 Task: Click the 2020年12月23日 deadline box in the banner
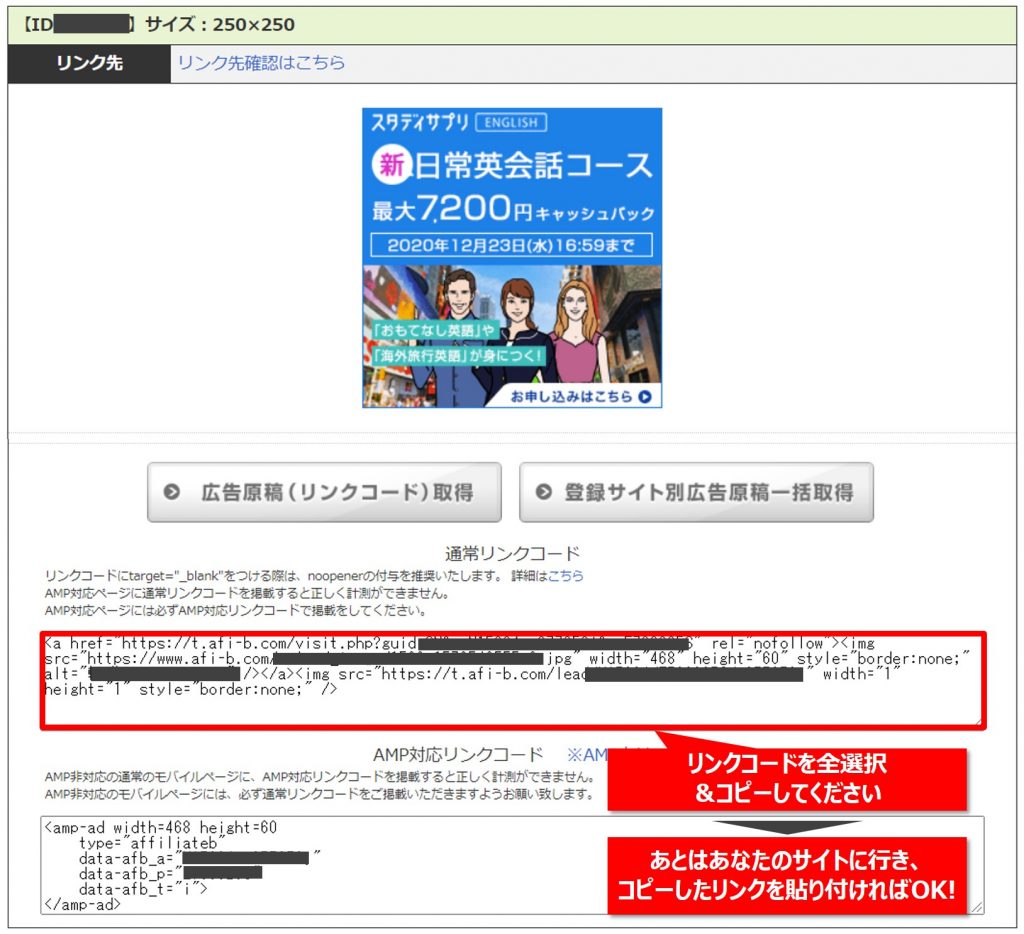pyautogui.click(x=511, y=245)
